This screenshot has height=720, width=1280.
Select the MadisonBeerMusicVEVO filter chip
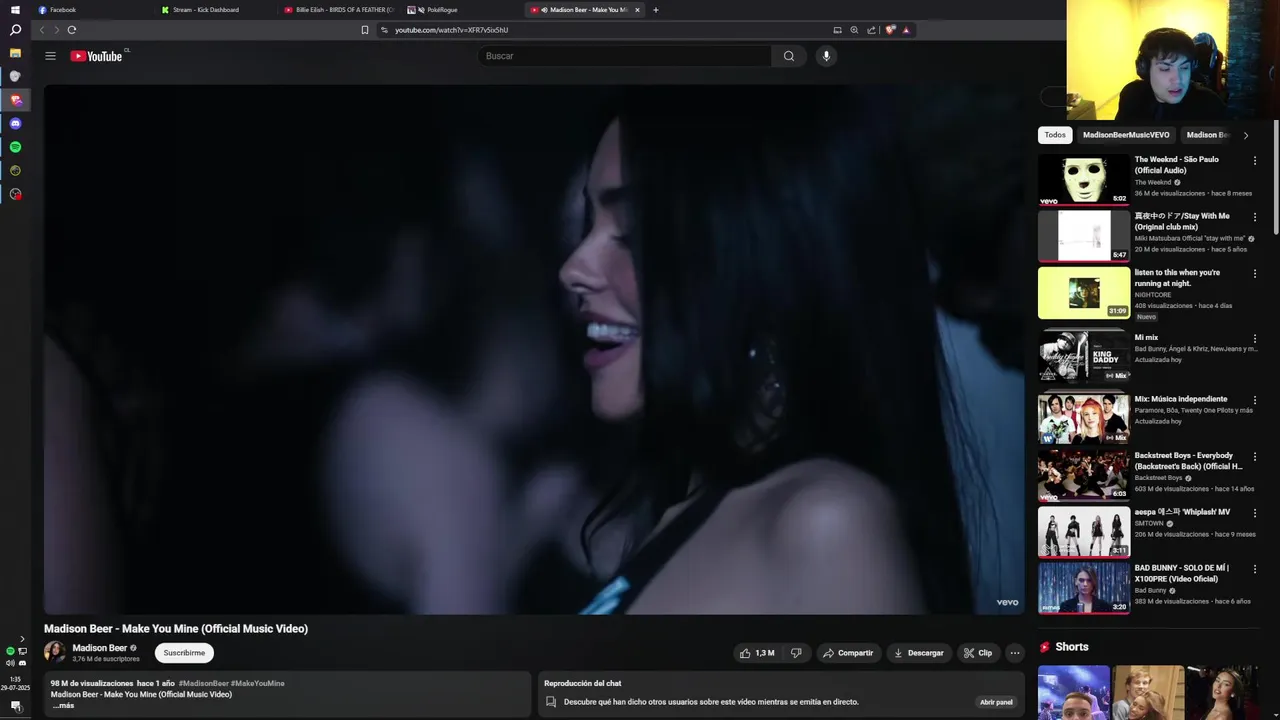[1126, 135]
